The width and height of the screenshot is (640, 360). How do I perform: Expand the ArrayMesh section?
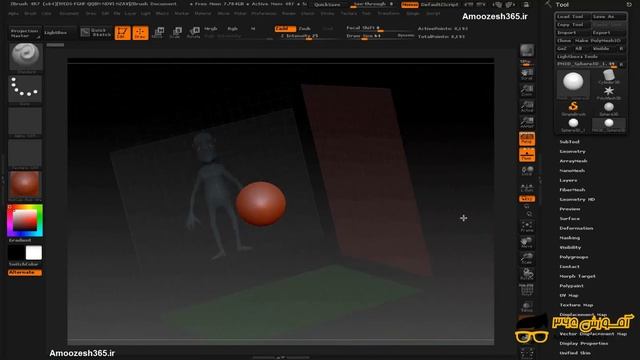pyautogui.click(x=573, y=161)
